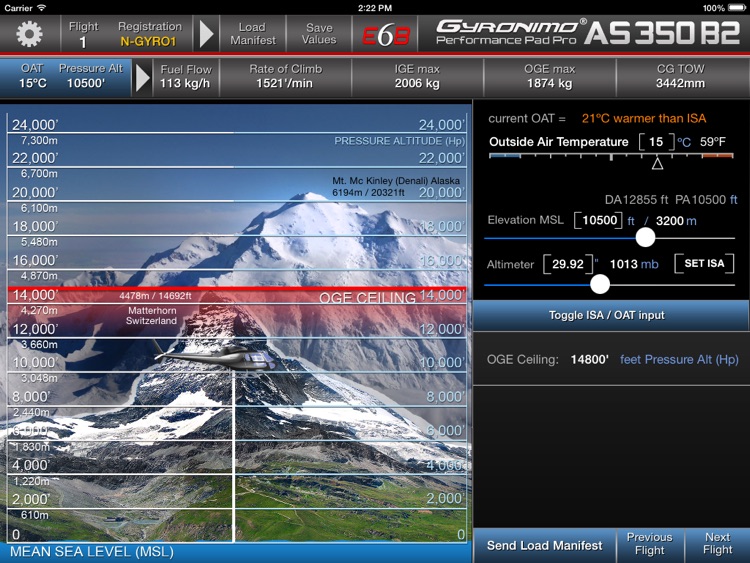Viewport: 750px width, 563px height.
Task: Tap the DA12855 ft readout
Action: pyautogui.click(x=637, y=199)
